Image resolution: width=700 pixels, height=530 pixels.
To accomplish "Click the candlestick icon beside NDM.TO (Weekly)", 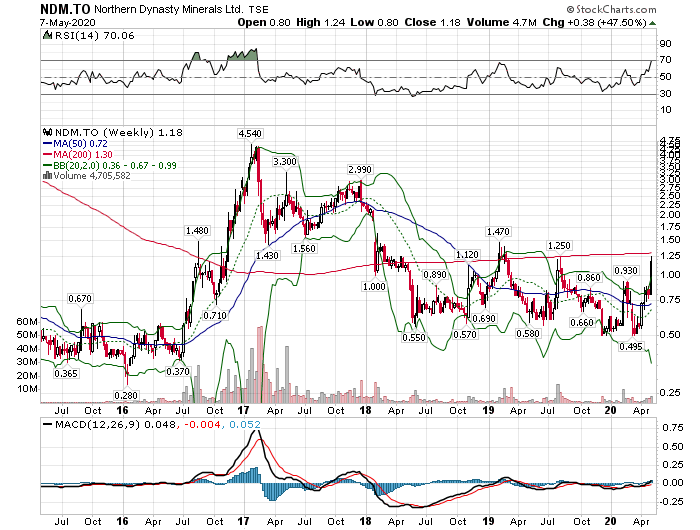I will click(x=47, y=132).
